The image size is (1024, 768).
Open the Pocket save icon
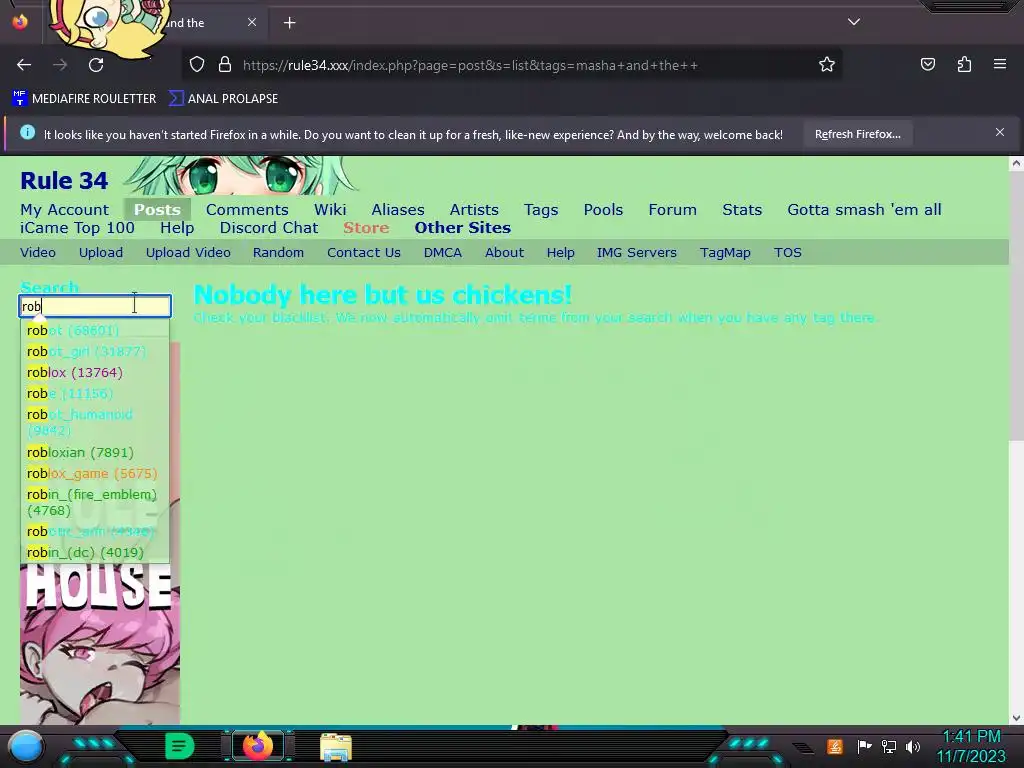click(927, 64)
